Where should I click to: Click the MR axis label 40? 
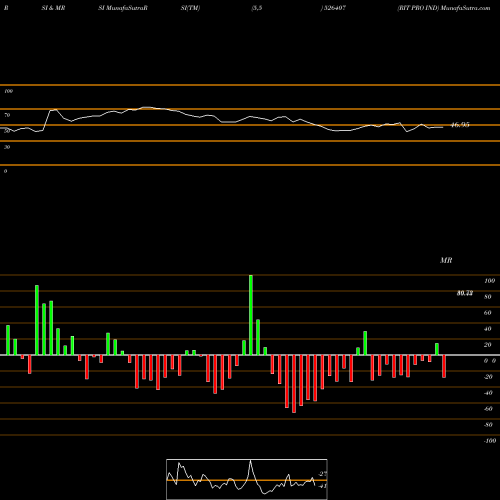click(487, 329)
